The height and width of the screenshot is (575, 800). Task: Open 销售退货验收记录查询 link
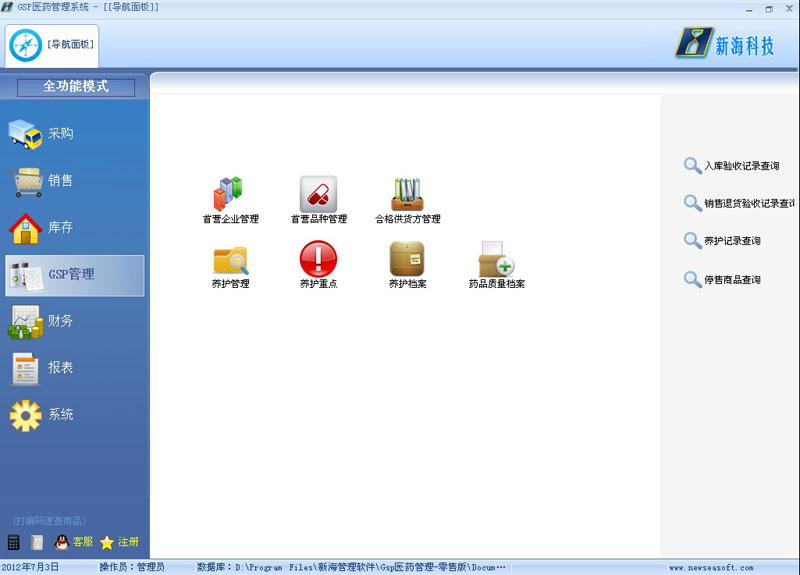[739, 203]
